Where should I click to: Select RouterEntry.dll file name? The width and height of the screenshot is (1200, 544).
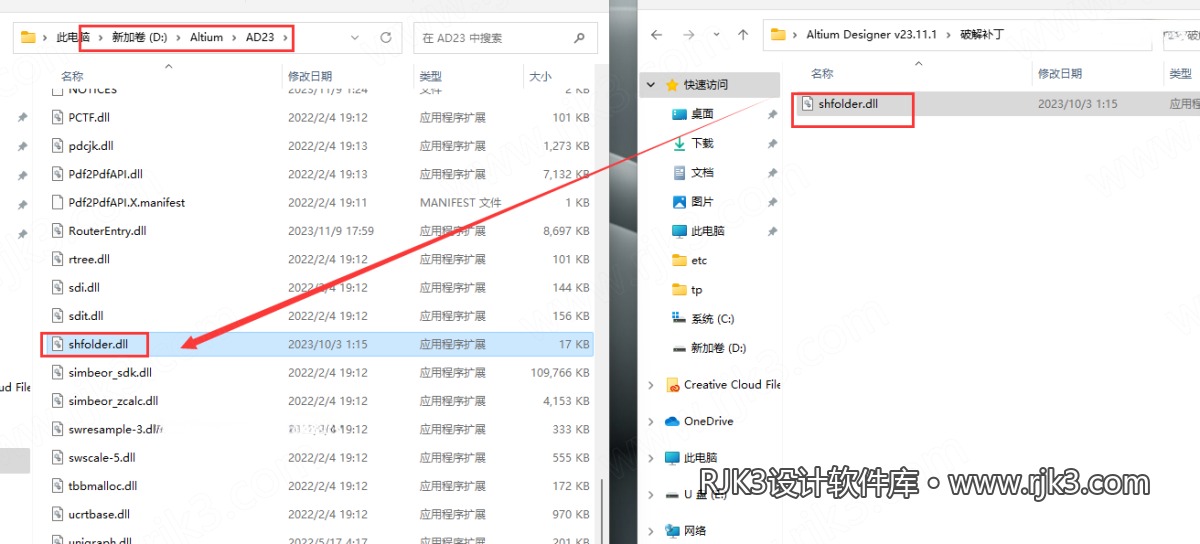point(107,231)
